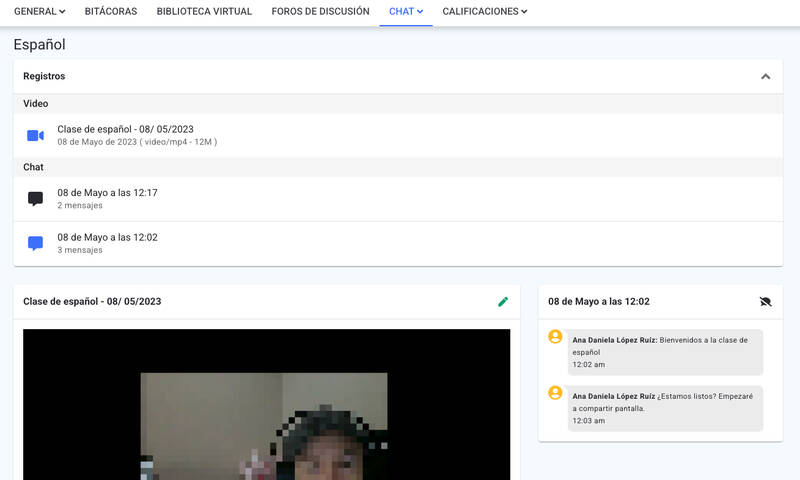This screenshot has width=800, height=480.
Task: Click the '3 mensajes' text
Action: [x=80, y=250]
